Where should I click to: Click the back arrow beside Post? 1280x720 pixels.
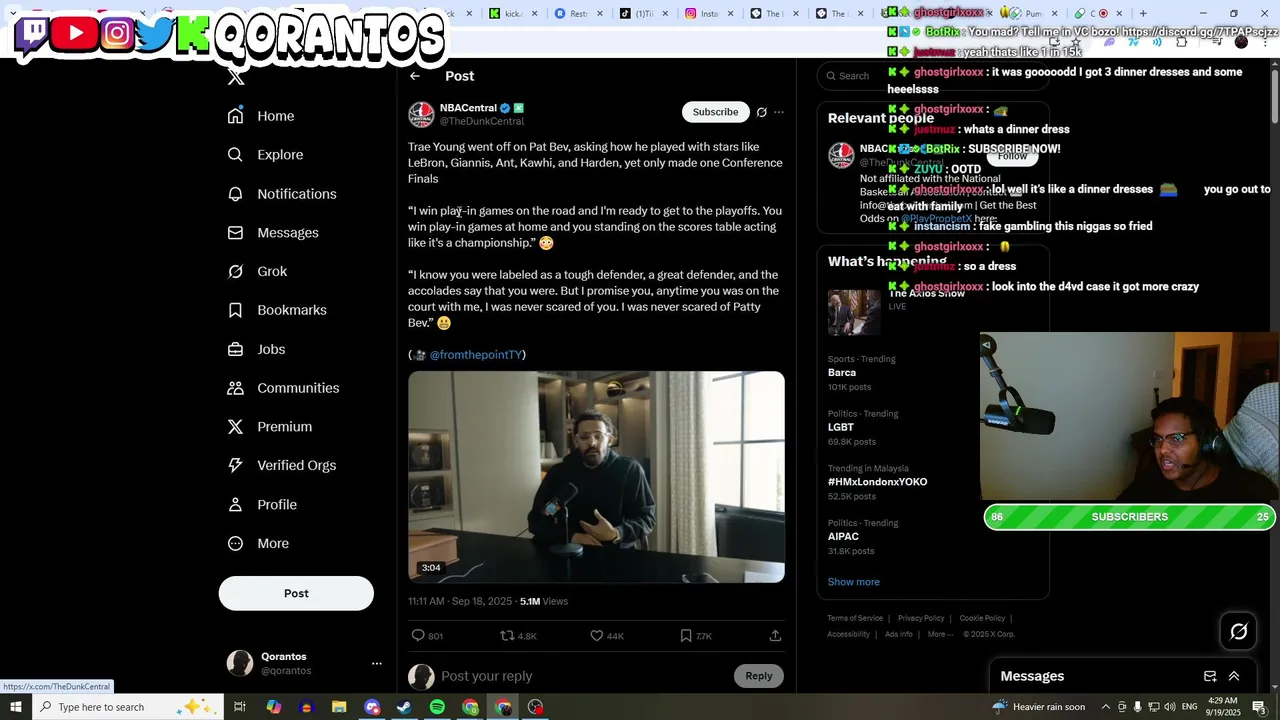tap(415, 76)
